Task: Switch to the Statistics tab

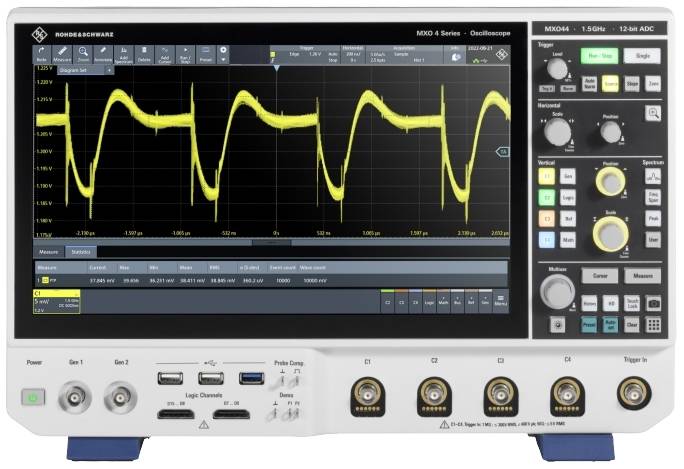Action: click(x=82, y=252)
